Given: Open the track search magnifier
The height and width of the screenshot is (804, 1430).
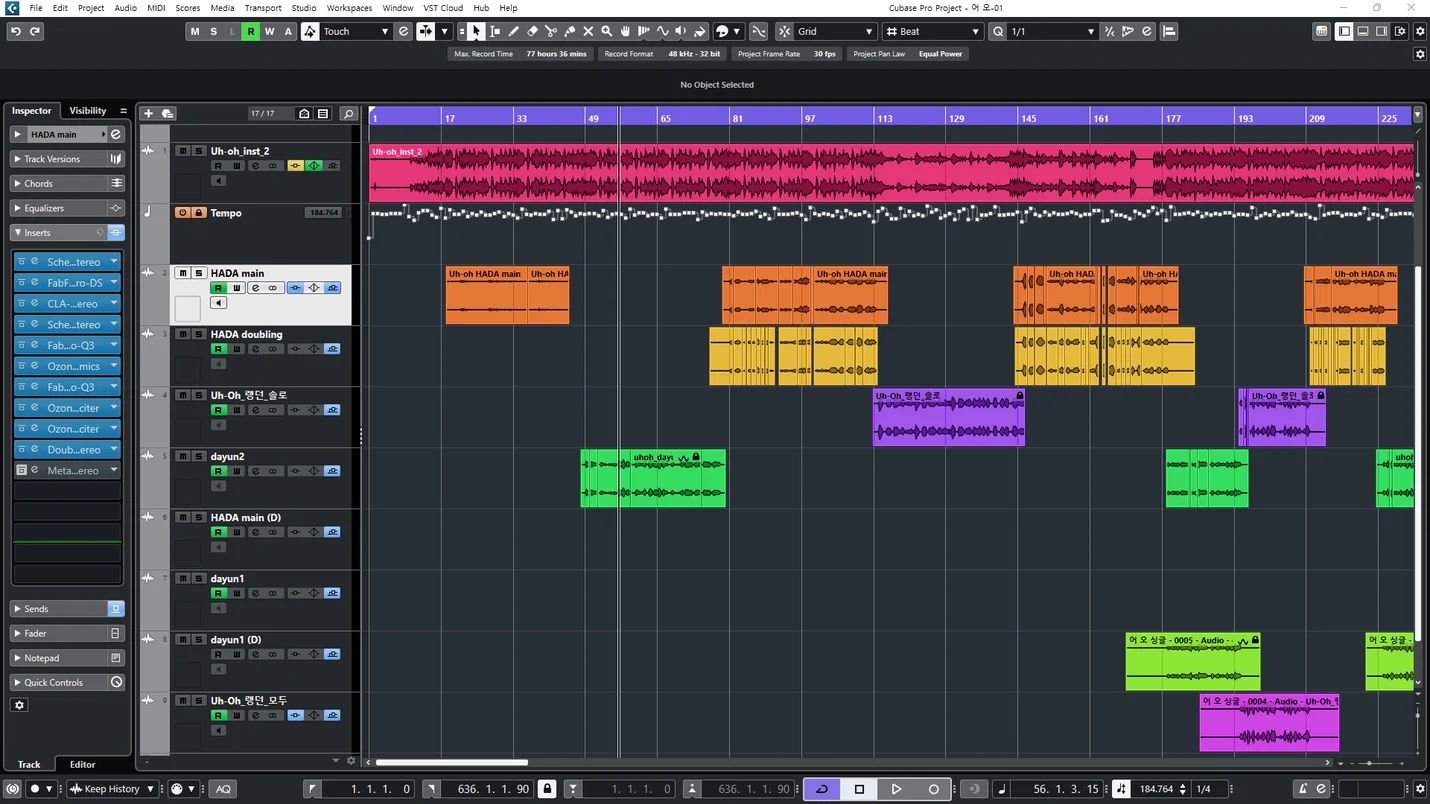Looking at the screenshot, I should 348,114.
